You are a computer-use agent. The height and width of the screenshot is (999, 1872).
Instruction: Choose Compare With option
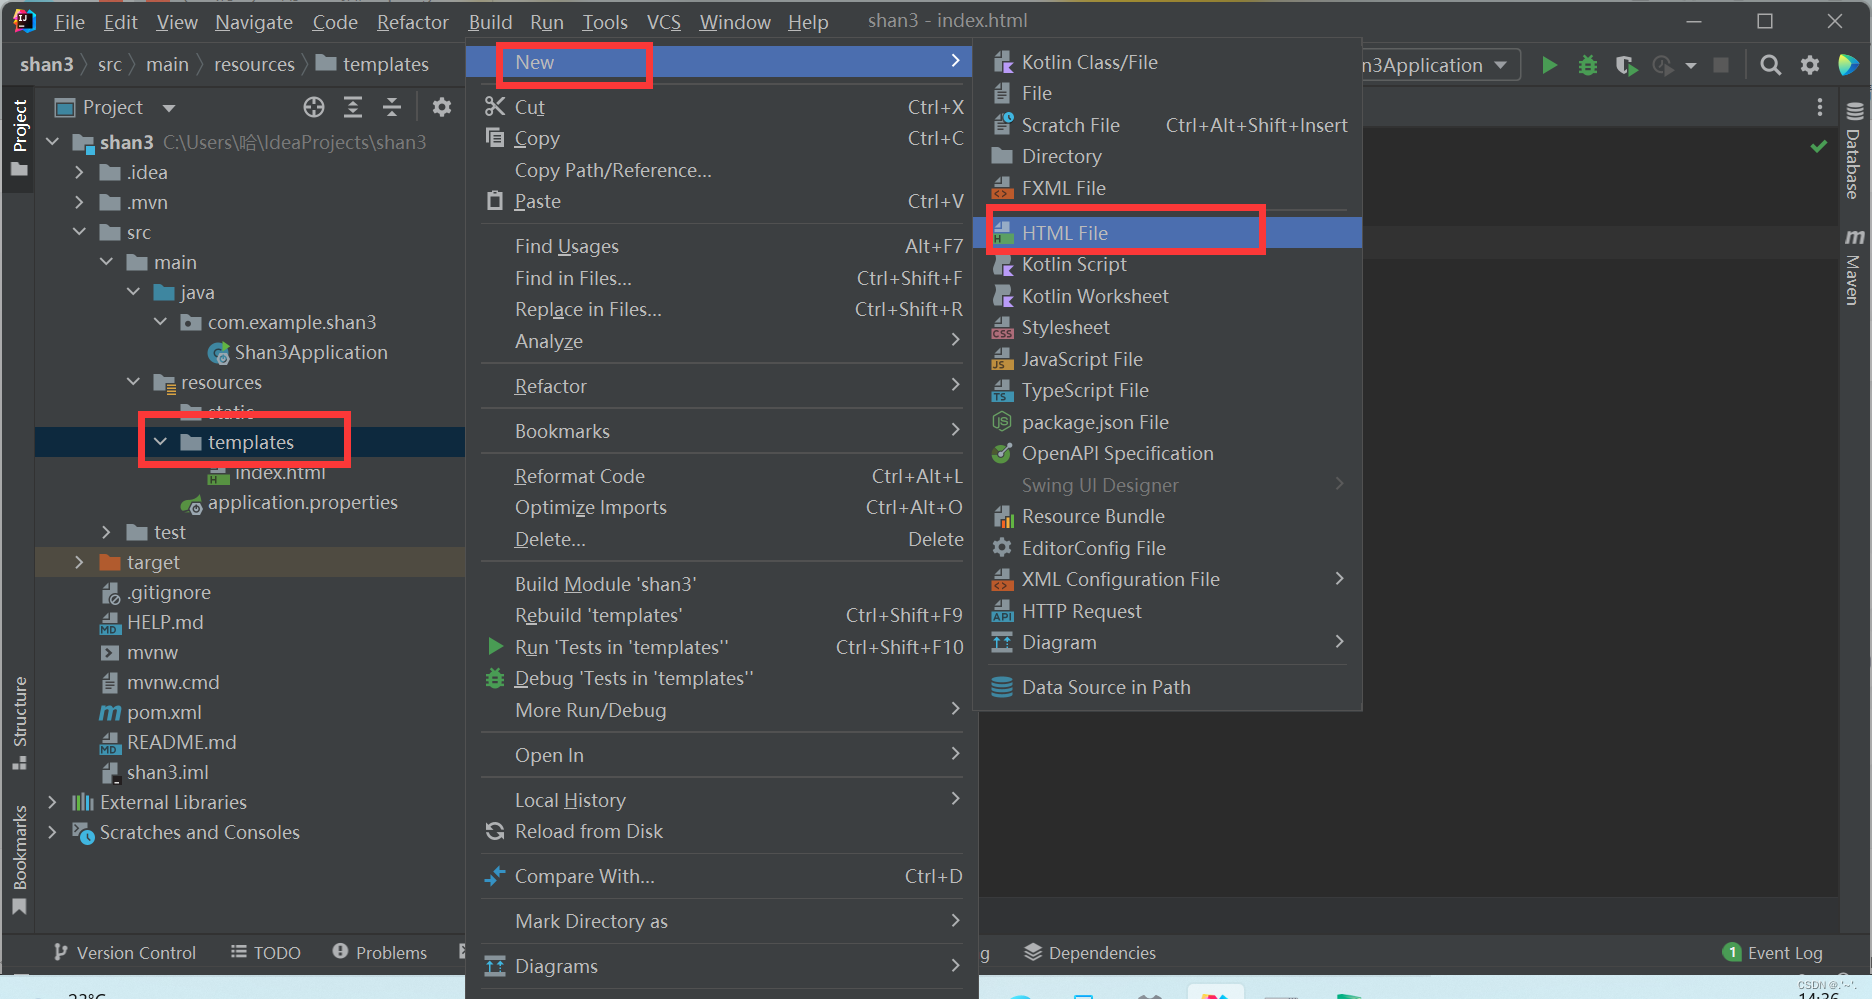[x=722, y=876]
